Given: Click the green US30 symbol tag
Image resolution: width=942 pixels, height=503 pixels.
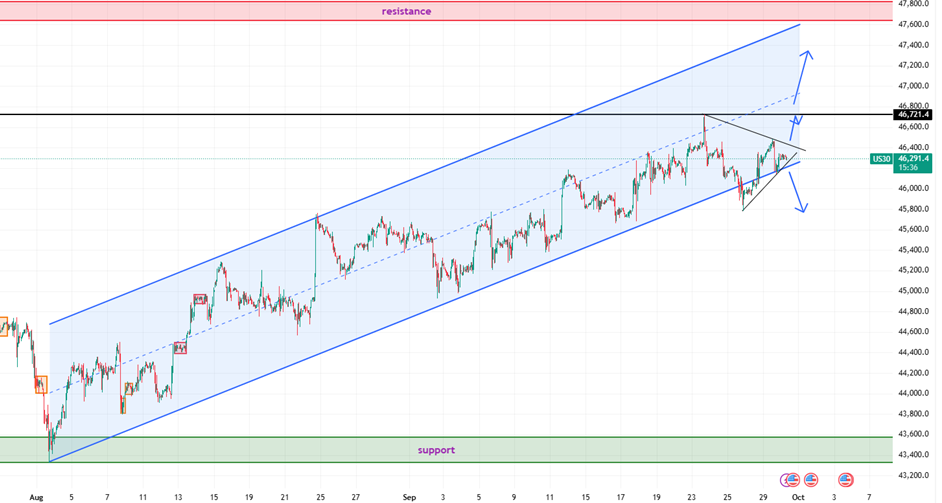Looking at the screenshot, I should coord(881,158).
